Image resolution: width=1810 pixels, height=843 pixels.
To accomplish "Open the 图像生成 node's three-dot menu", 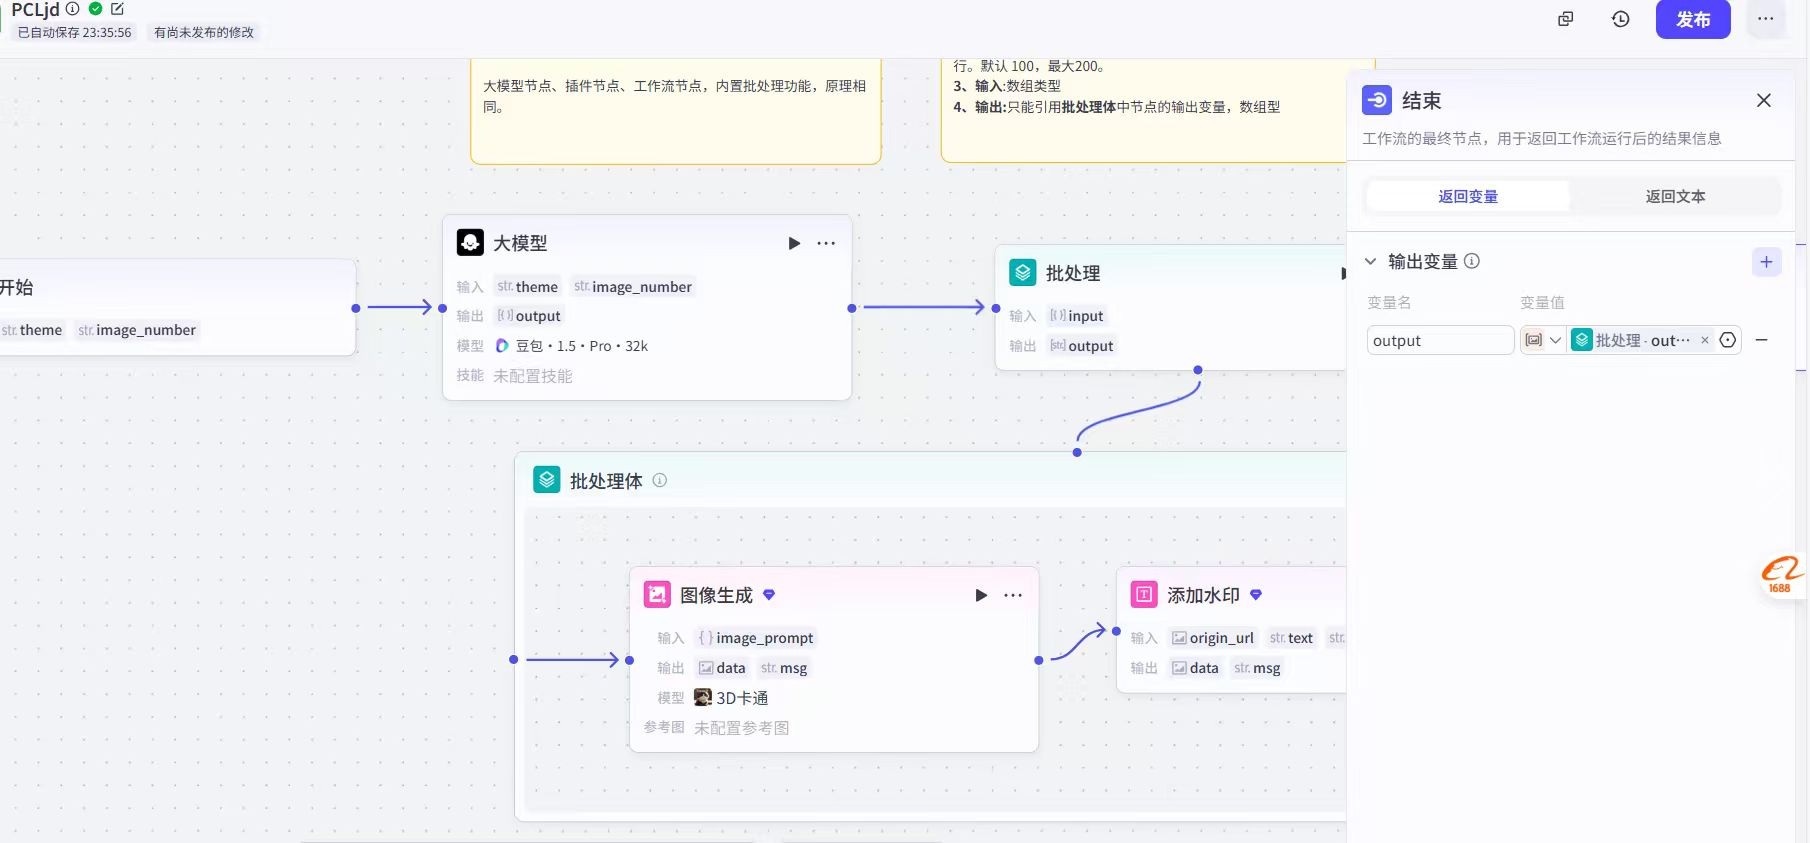I will [x=1013, y=595].
